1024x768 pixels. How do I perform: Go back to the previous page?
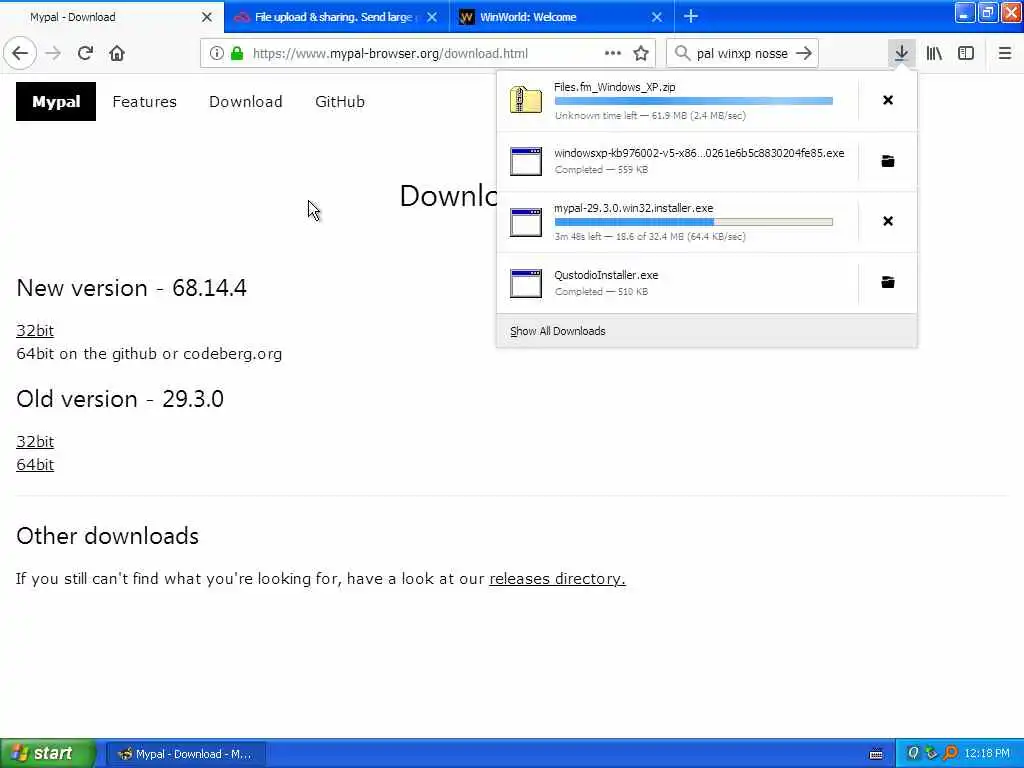20,54
